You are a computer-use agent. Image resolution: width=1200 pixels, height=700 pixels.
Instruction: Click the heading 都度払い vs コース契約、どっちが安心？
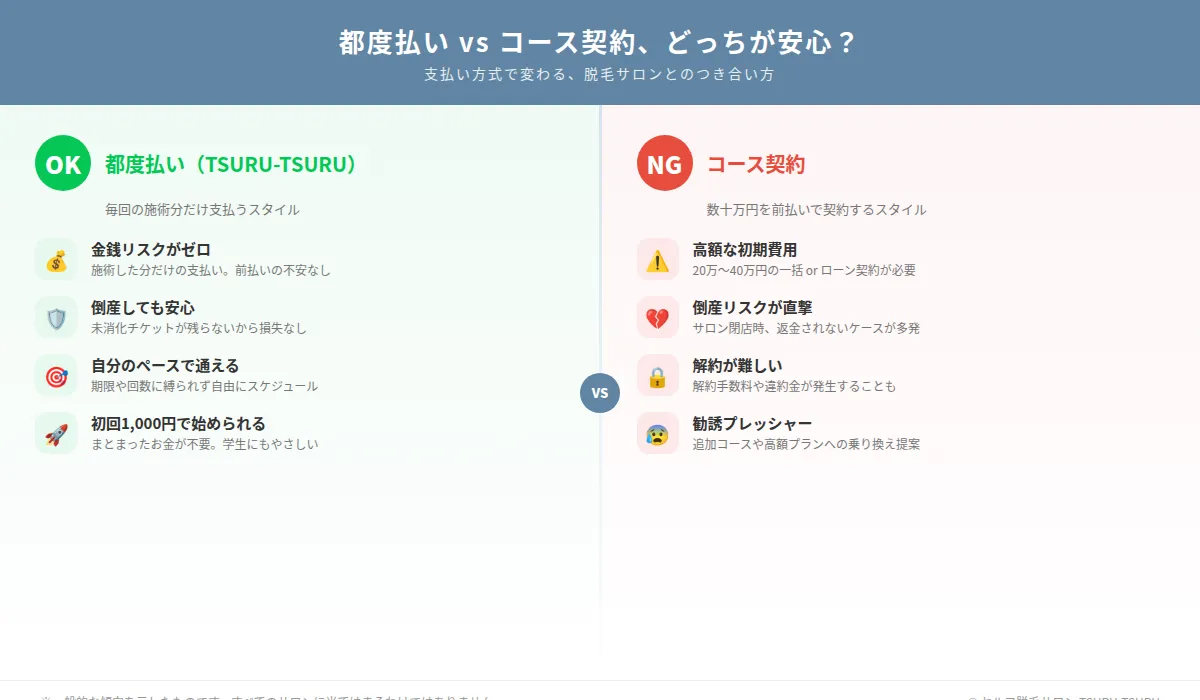tap(599, 43)
